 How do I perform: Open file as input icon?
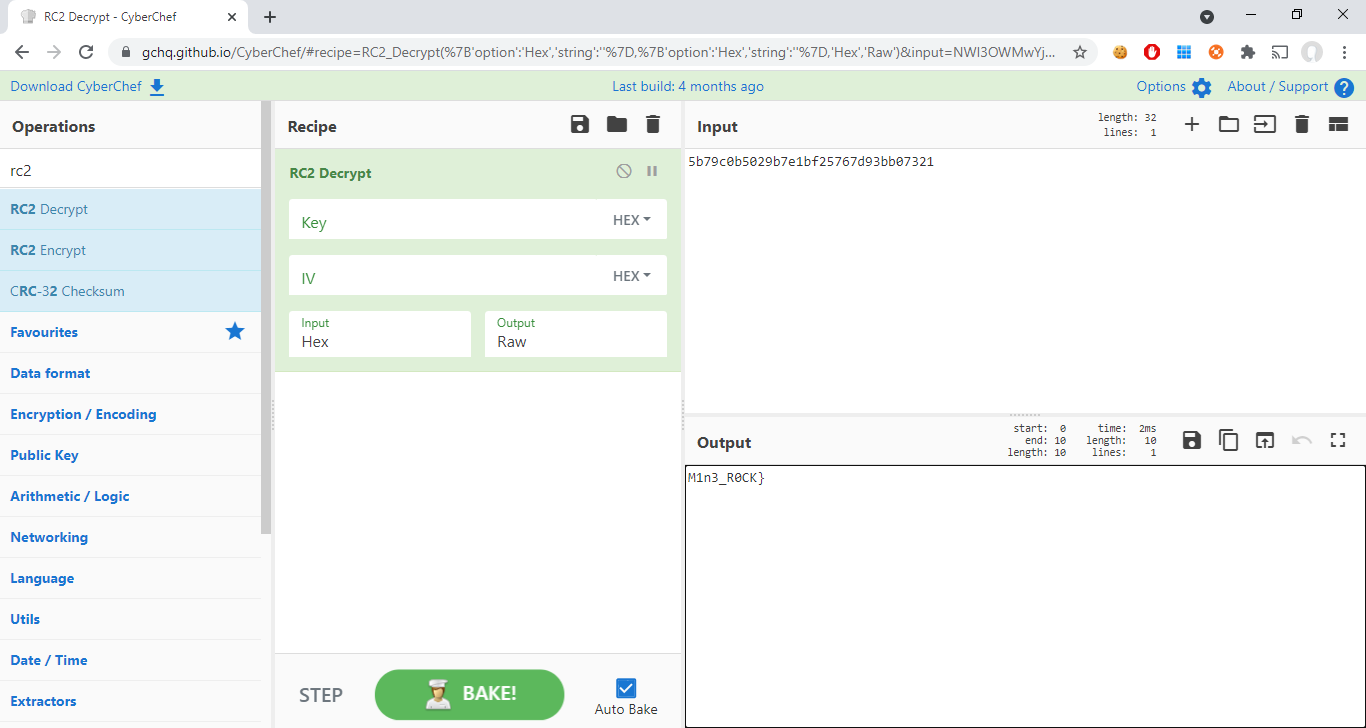[1265, 124]
